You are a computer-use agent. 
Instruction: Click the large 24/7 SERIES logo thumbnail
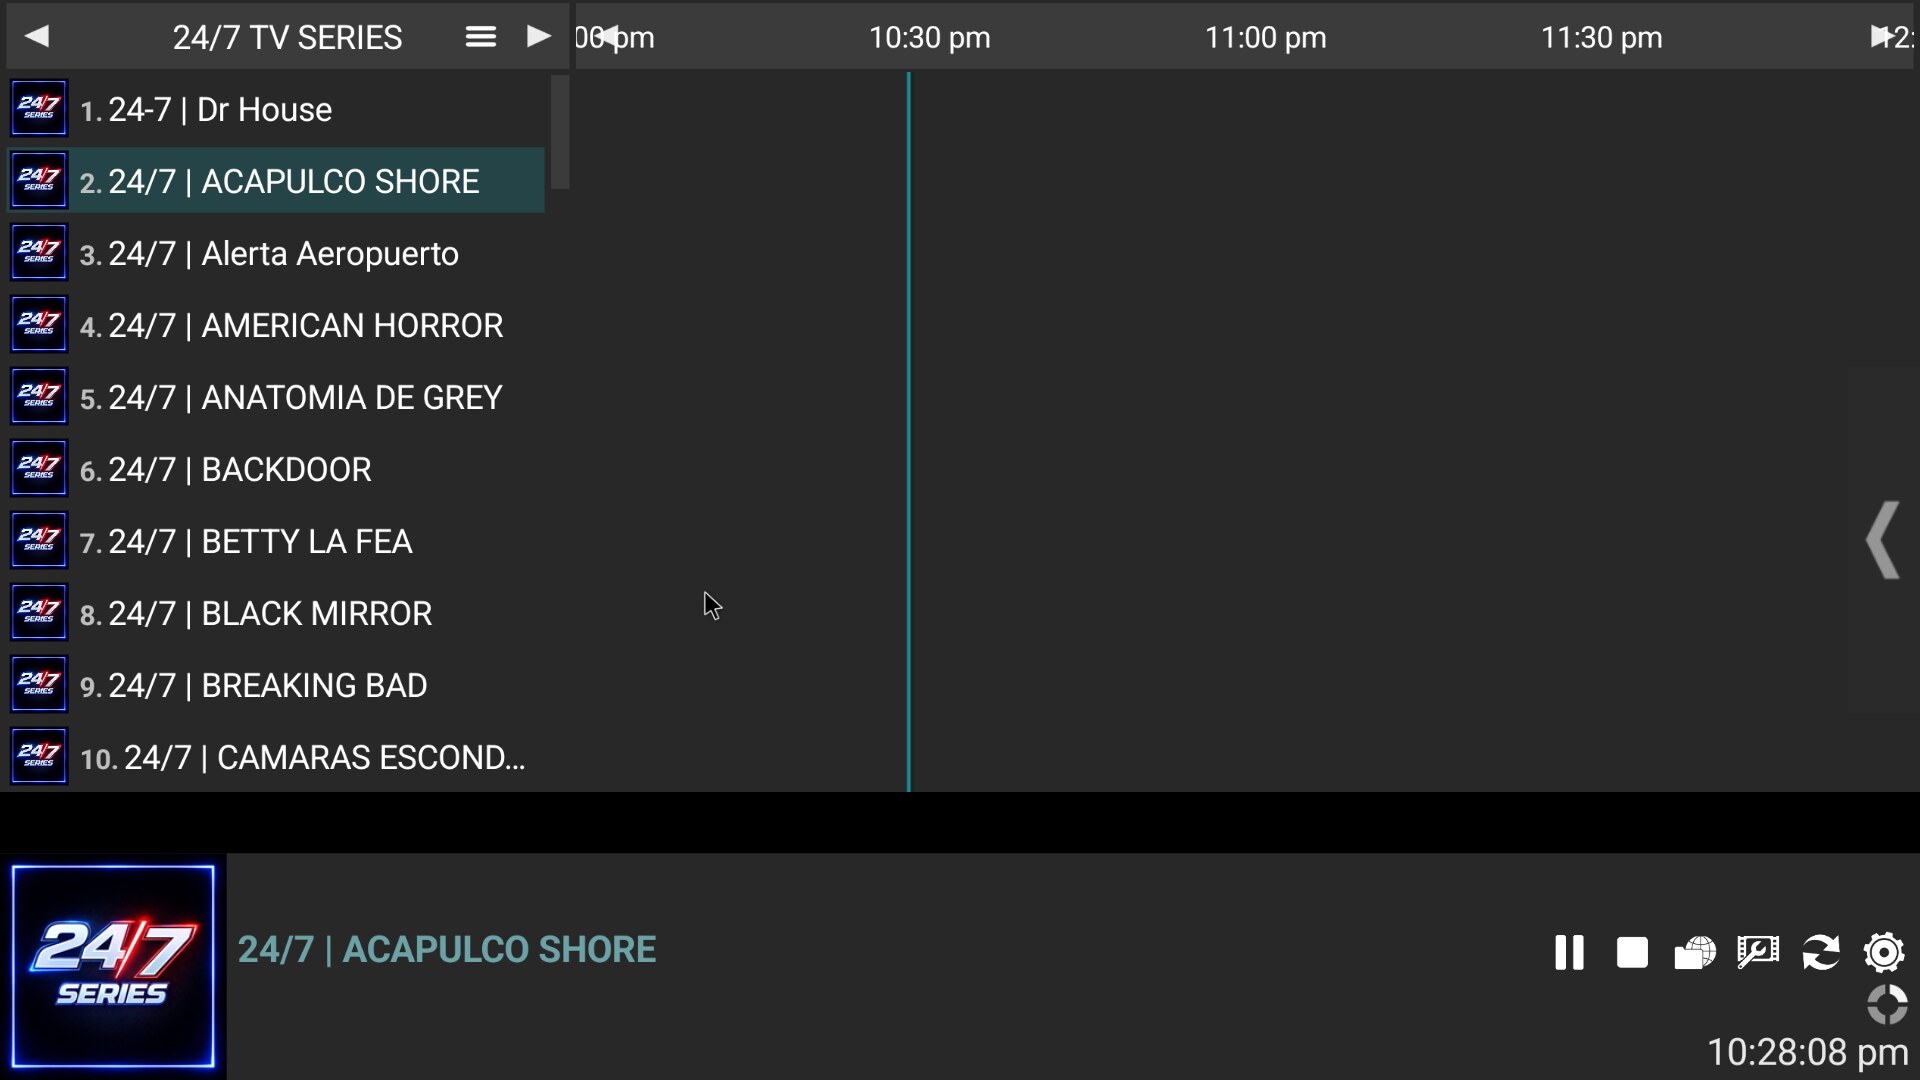coord(113,966)
